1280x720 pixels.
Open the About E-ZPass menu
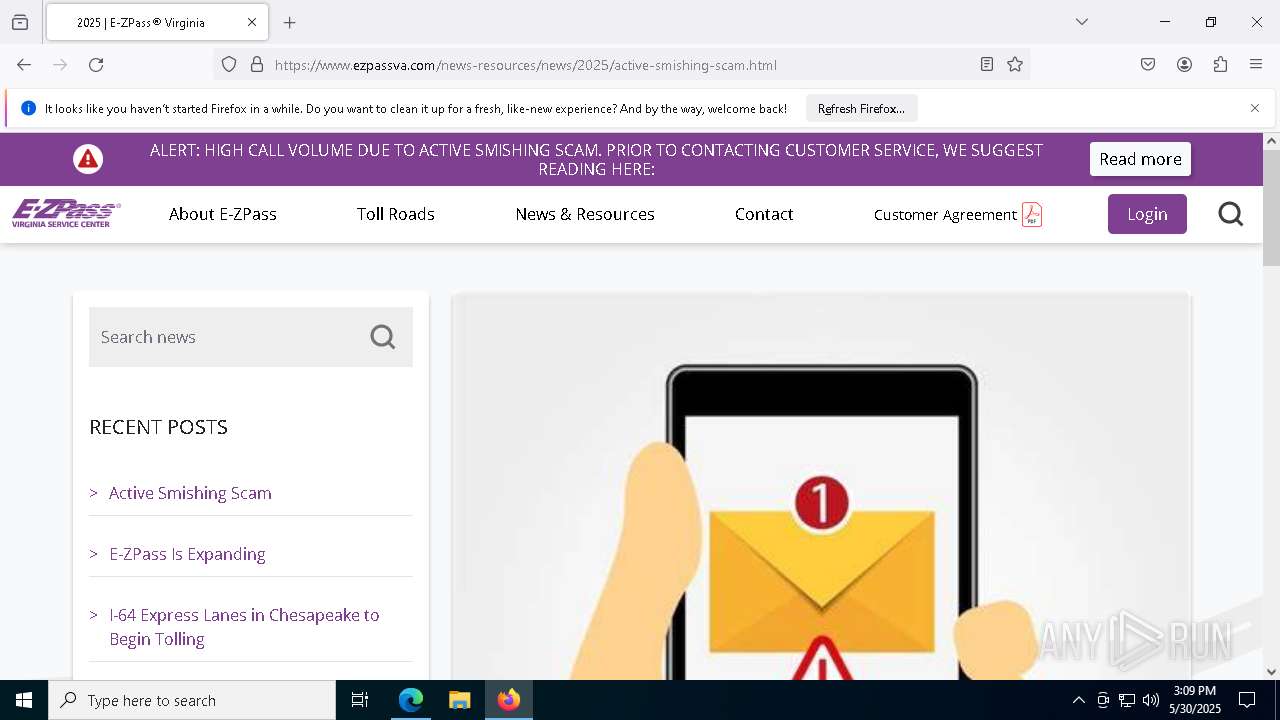(223, 214)
